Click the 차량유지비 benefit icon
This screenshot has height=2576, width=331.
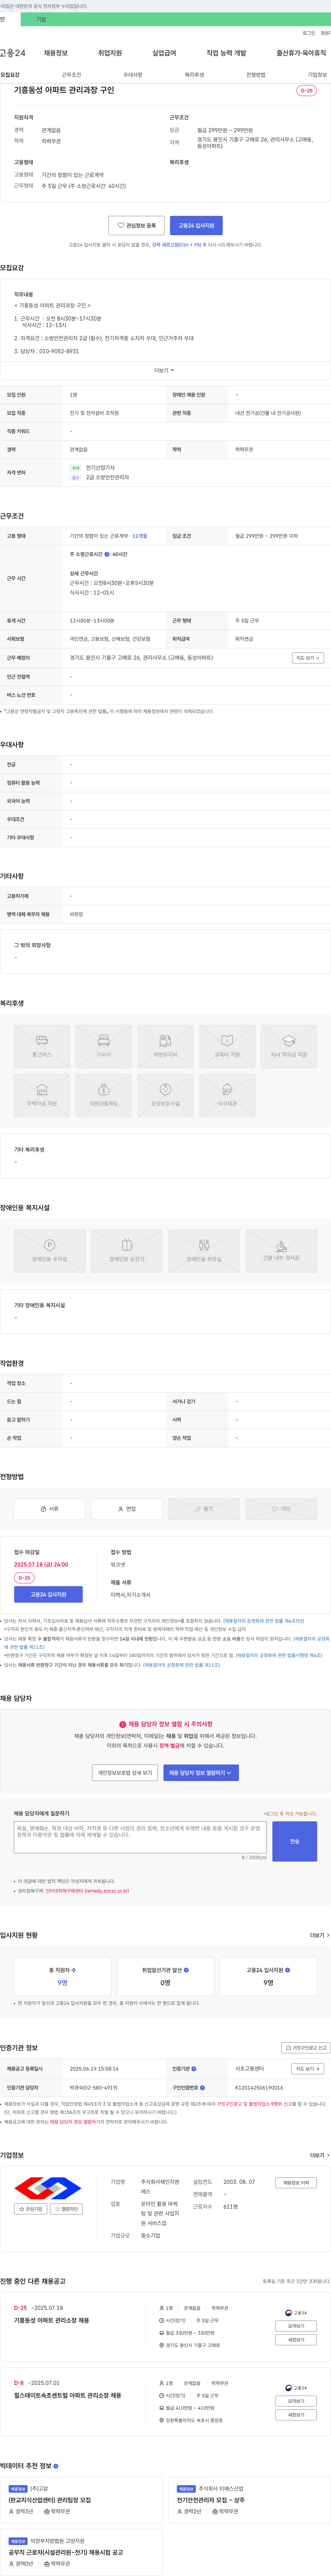(x=166, y=1047)
